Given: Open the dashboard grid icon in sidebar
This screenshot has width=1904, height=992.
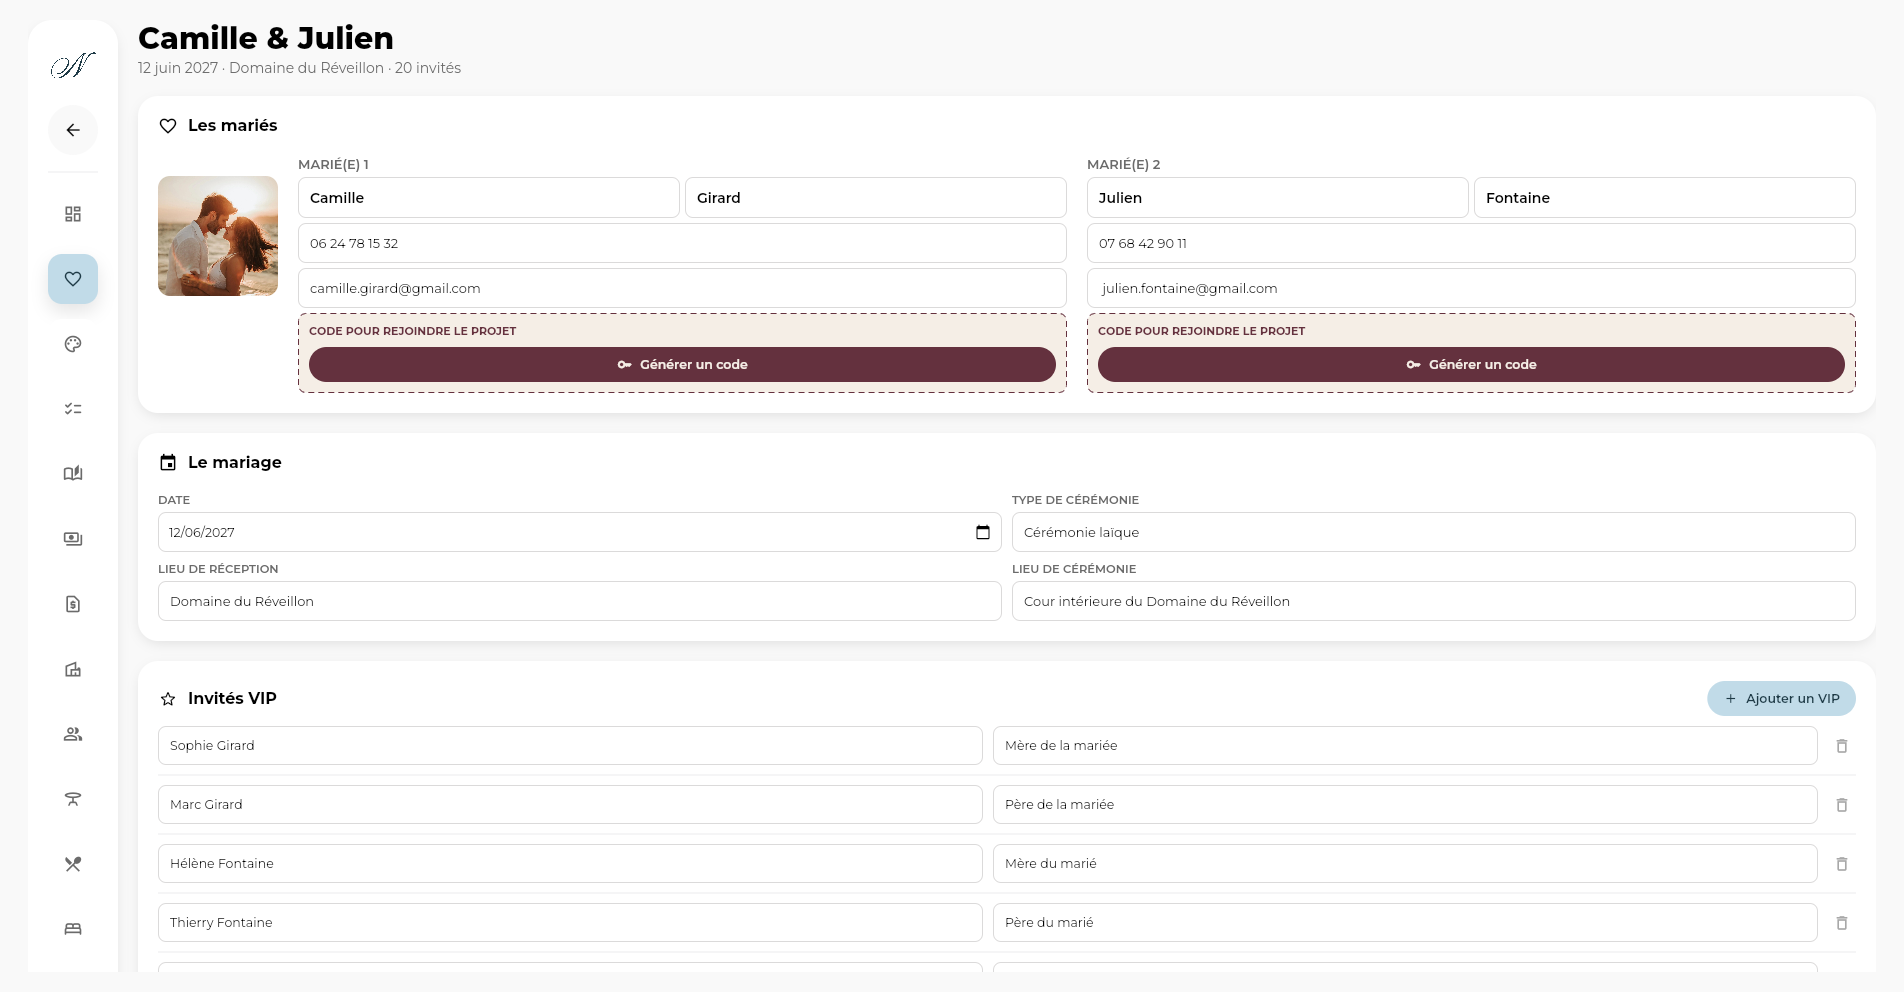Looking at the screenshot, I should pos(73,214).
